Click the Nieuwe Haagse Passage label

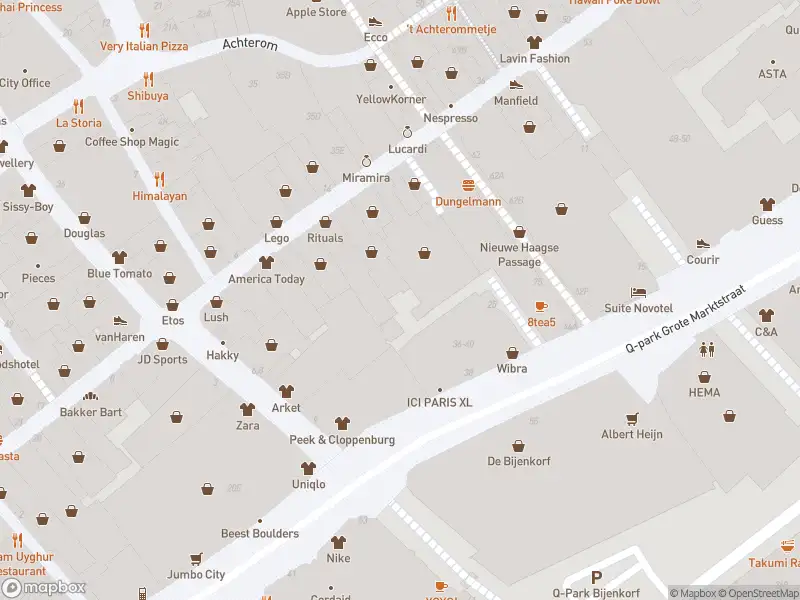click(x=519, y=255)
